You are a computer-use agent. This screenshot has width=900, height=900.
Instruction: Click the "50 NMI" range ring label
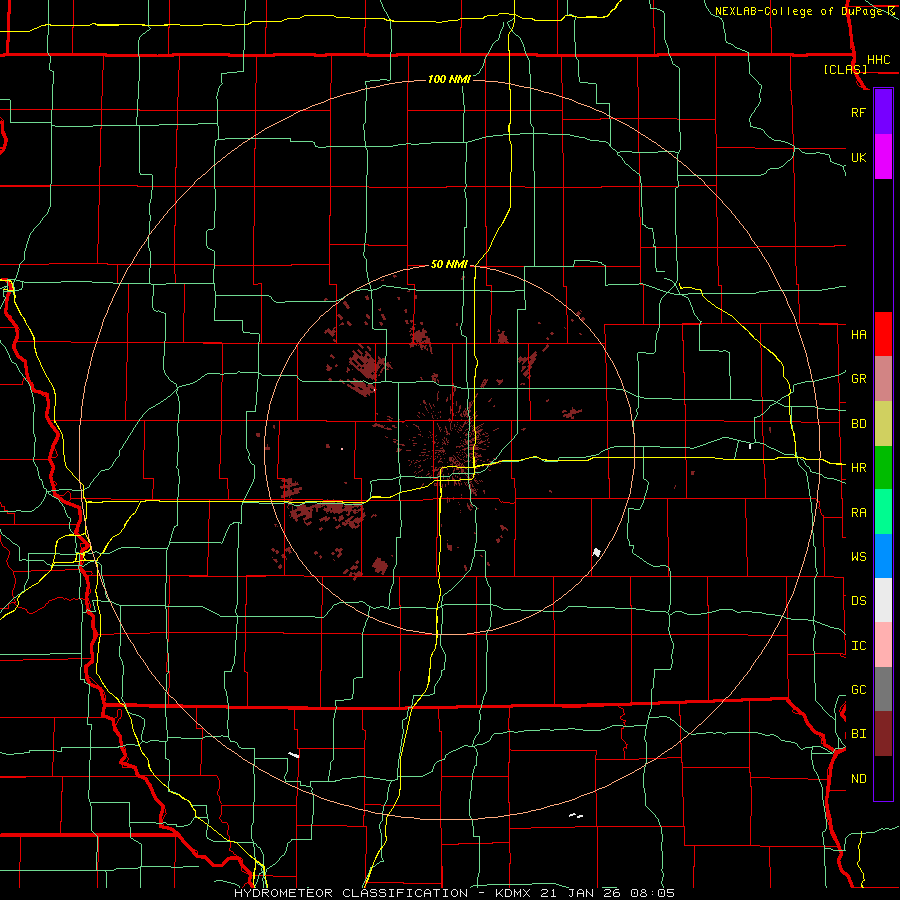pos(449,265)
